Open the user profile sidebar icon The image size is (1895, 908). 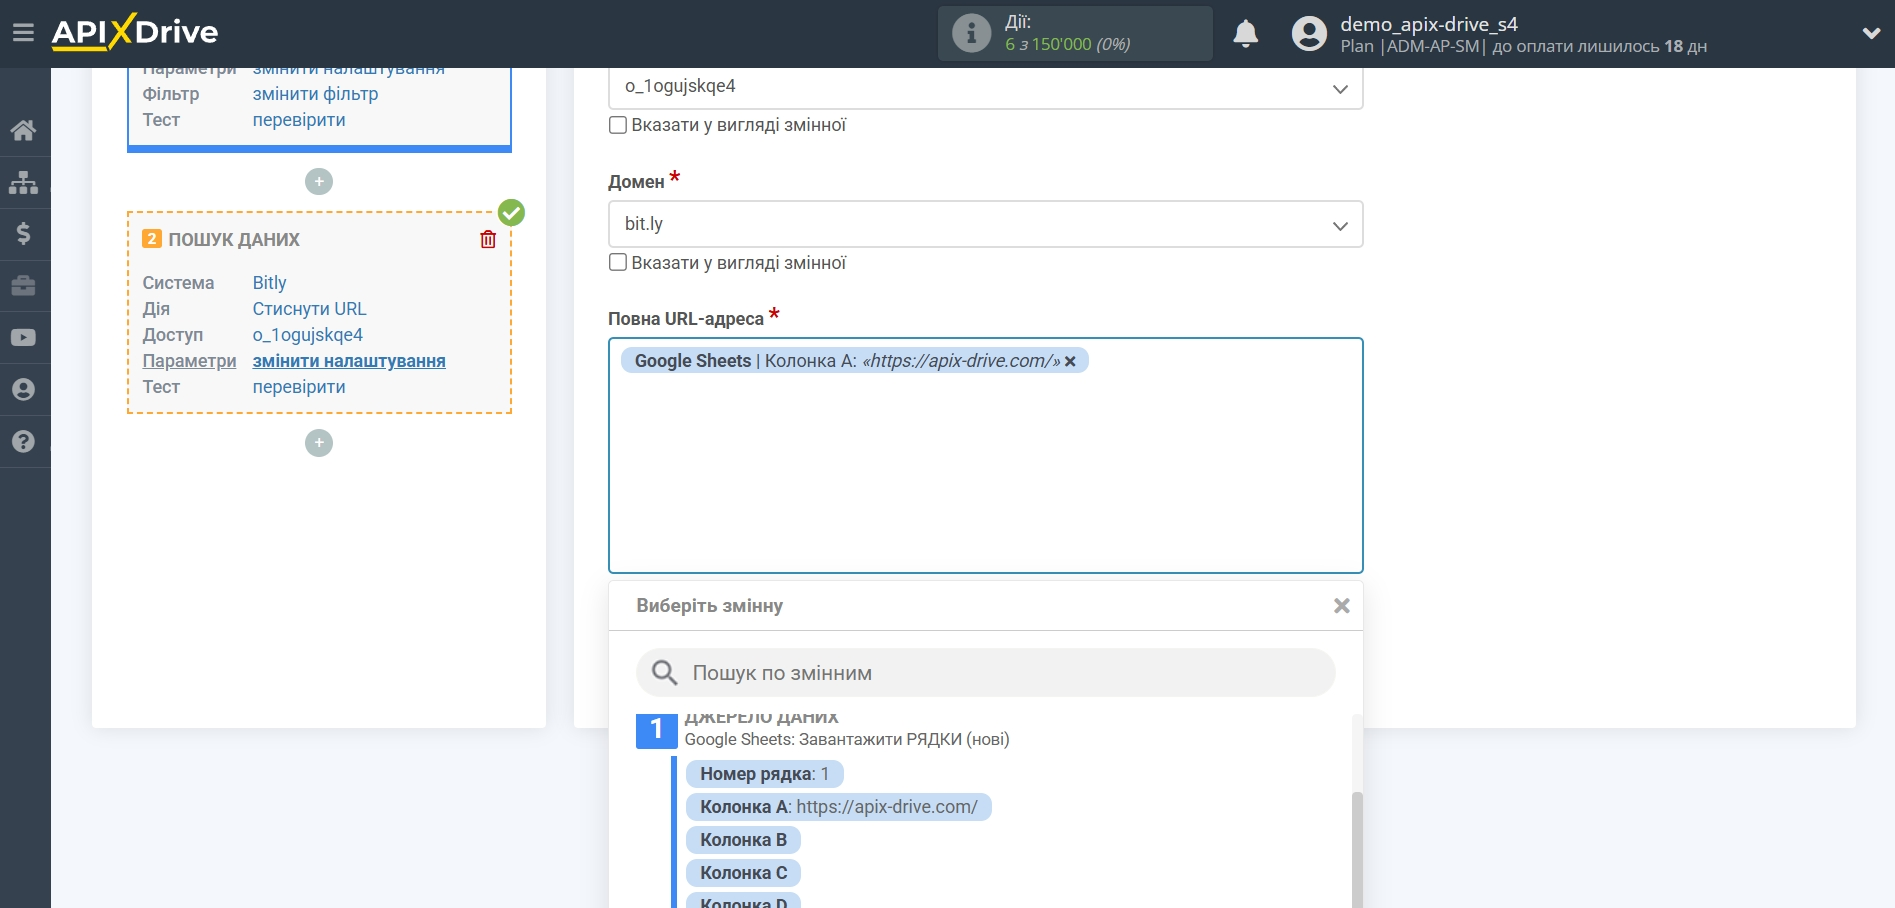click(23, 390)
